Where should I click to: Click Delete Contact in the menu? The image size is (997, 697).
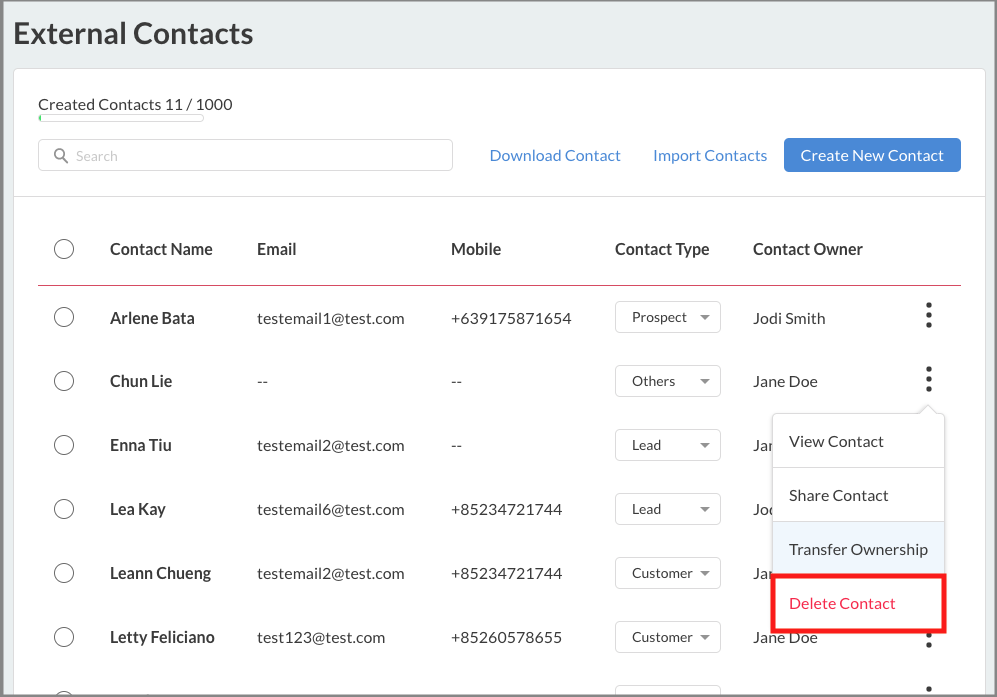pos(858,603)
